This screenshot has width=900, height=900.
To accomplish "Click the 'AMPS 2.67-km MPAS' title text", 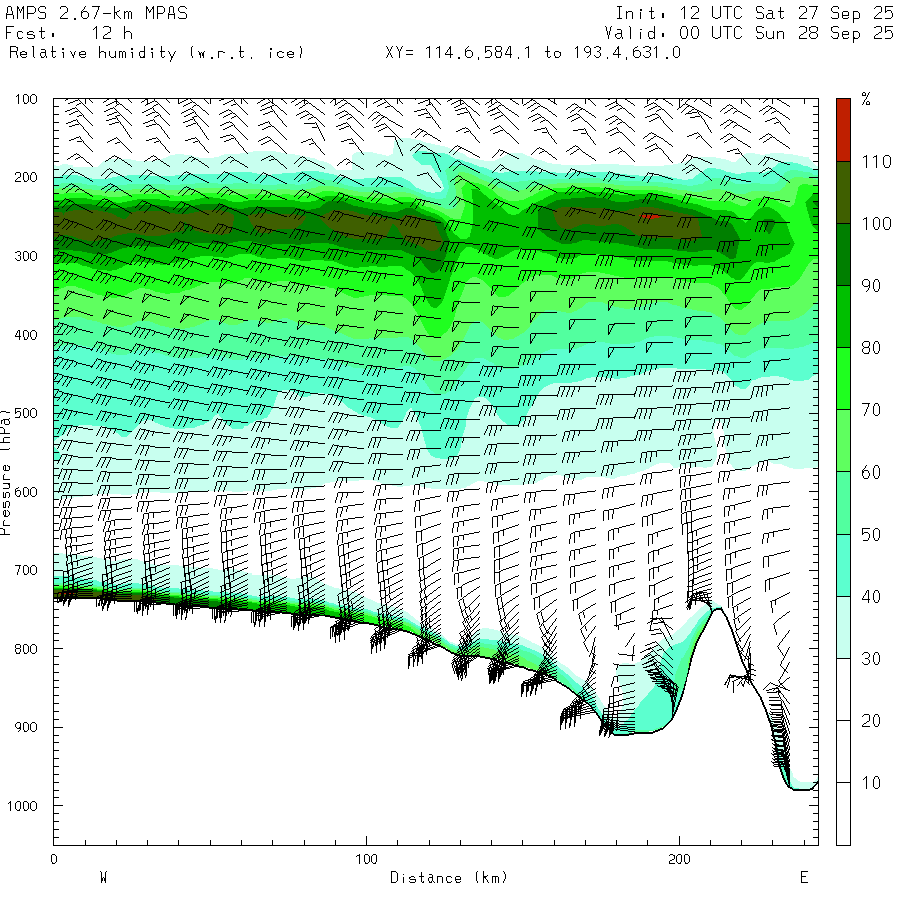I will point(96,13).
